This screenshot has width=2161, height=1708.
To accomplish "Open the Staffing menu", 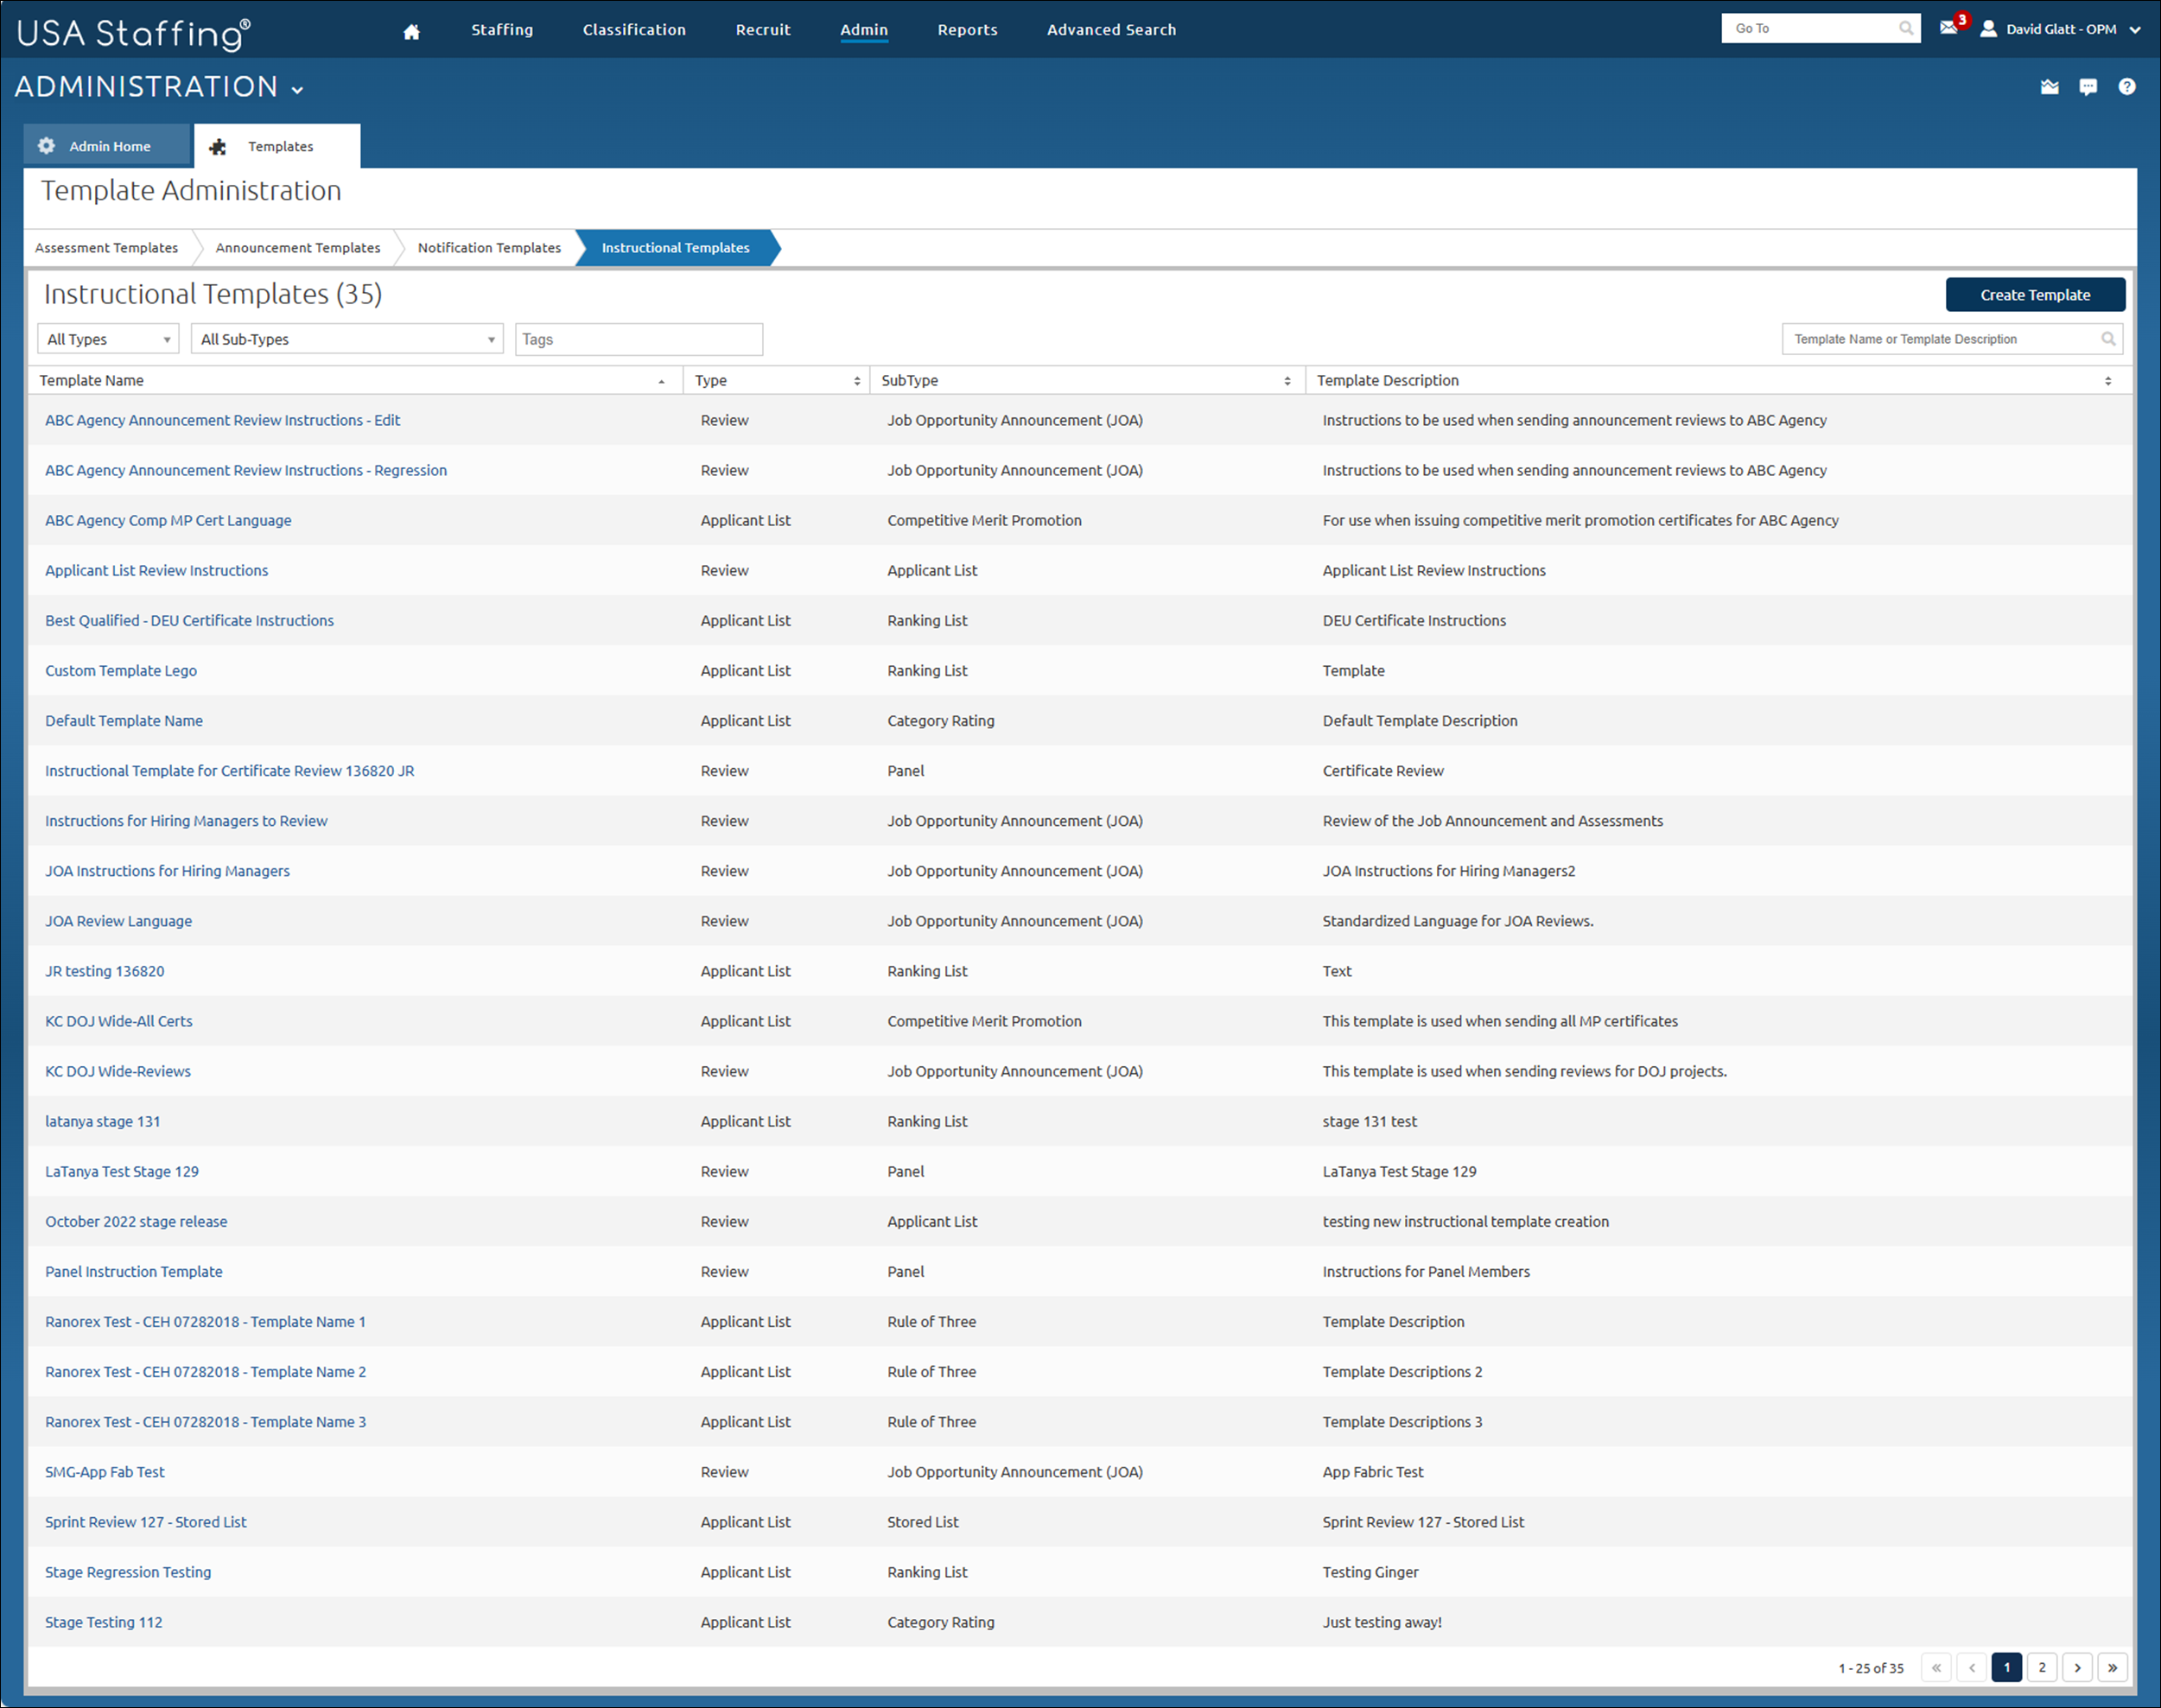I will [502, 30].
